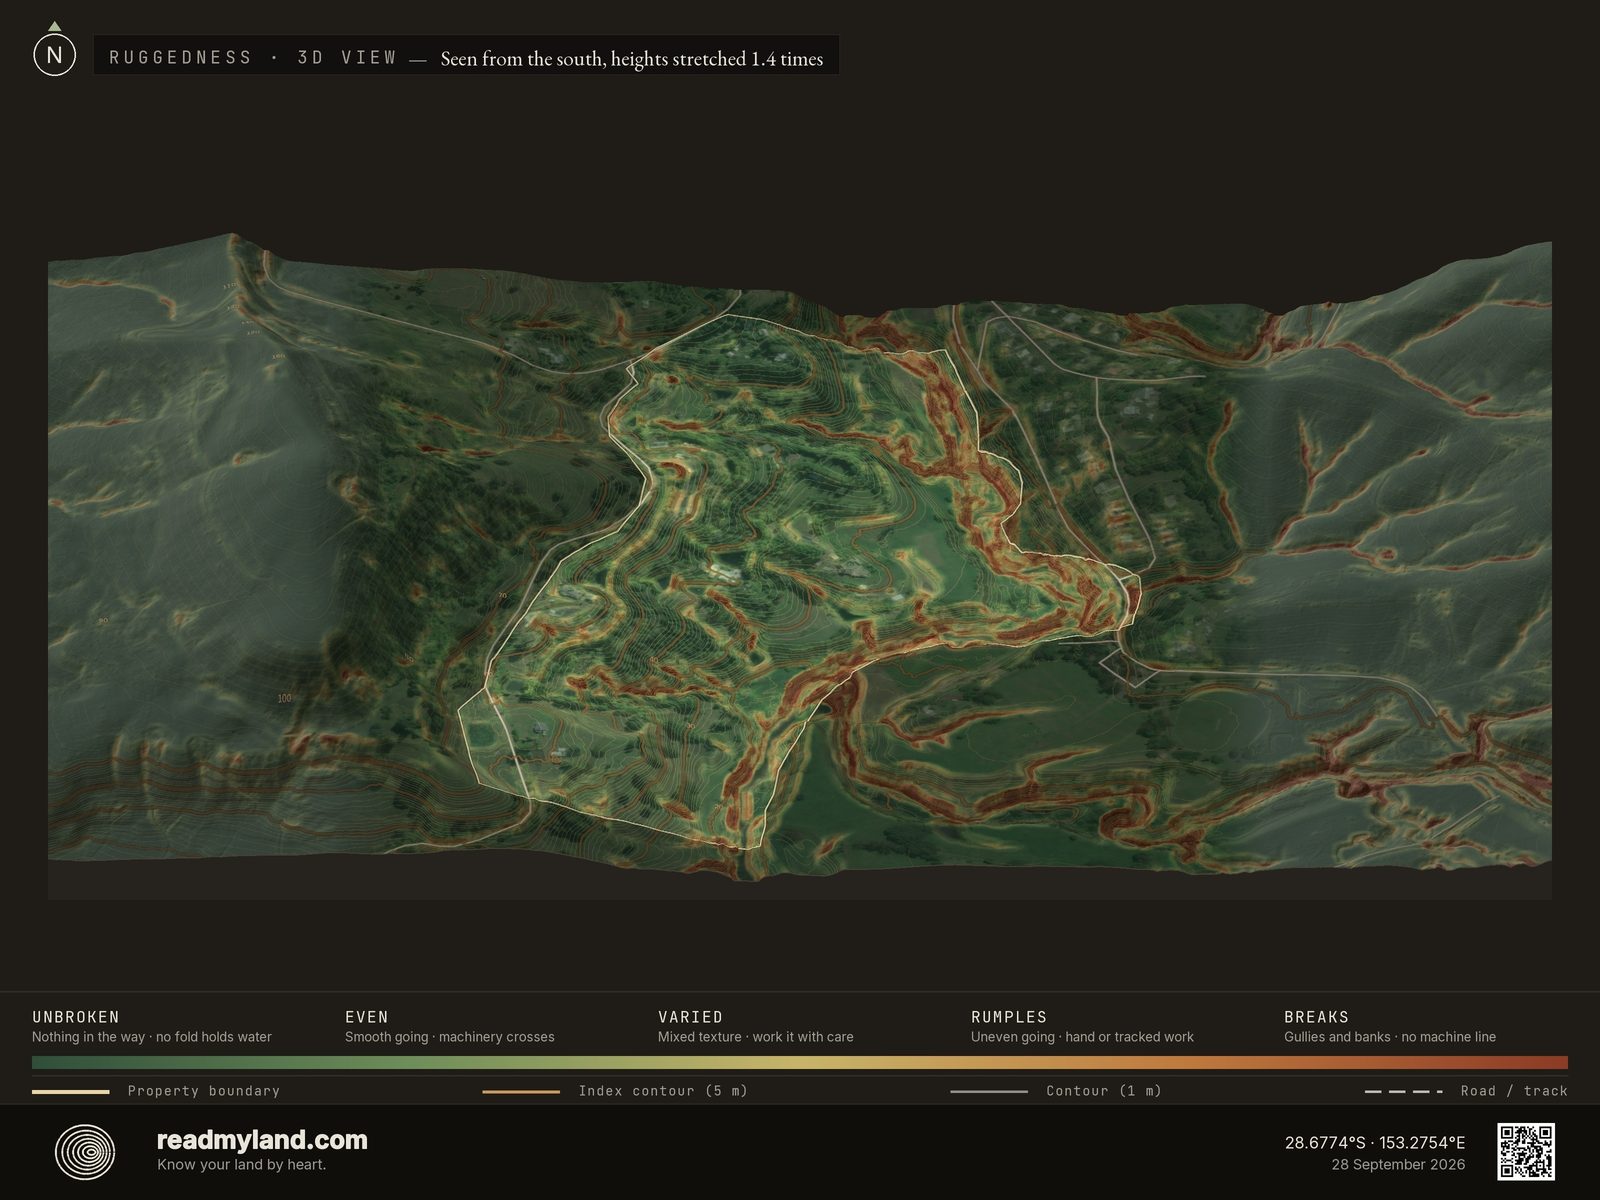Click "Mixed texture · work it with care"
This screenshot has width=1600, height=1200.
(x=756, y=1037)
